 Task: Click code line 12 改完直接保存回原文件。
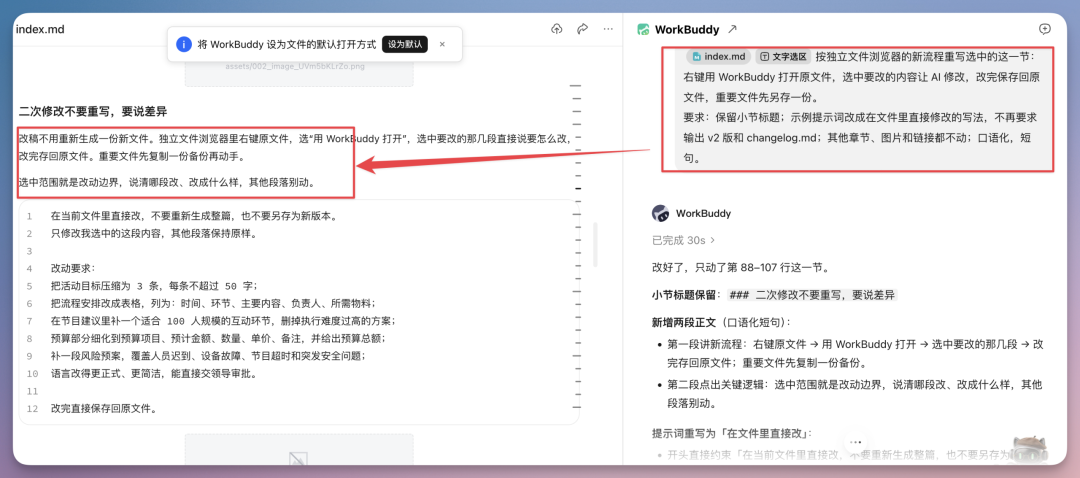105,409
